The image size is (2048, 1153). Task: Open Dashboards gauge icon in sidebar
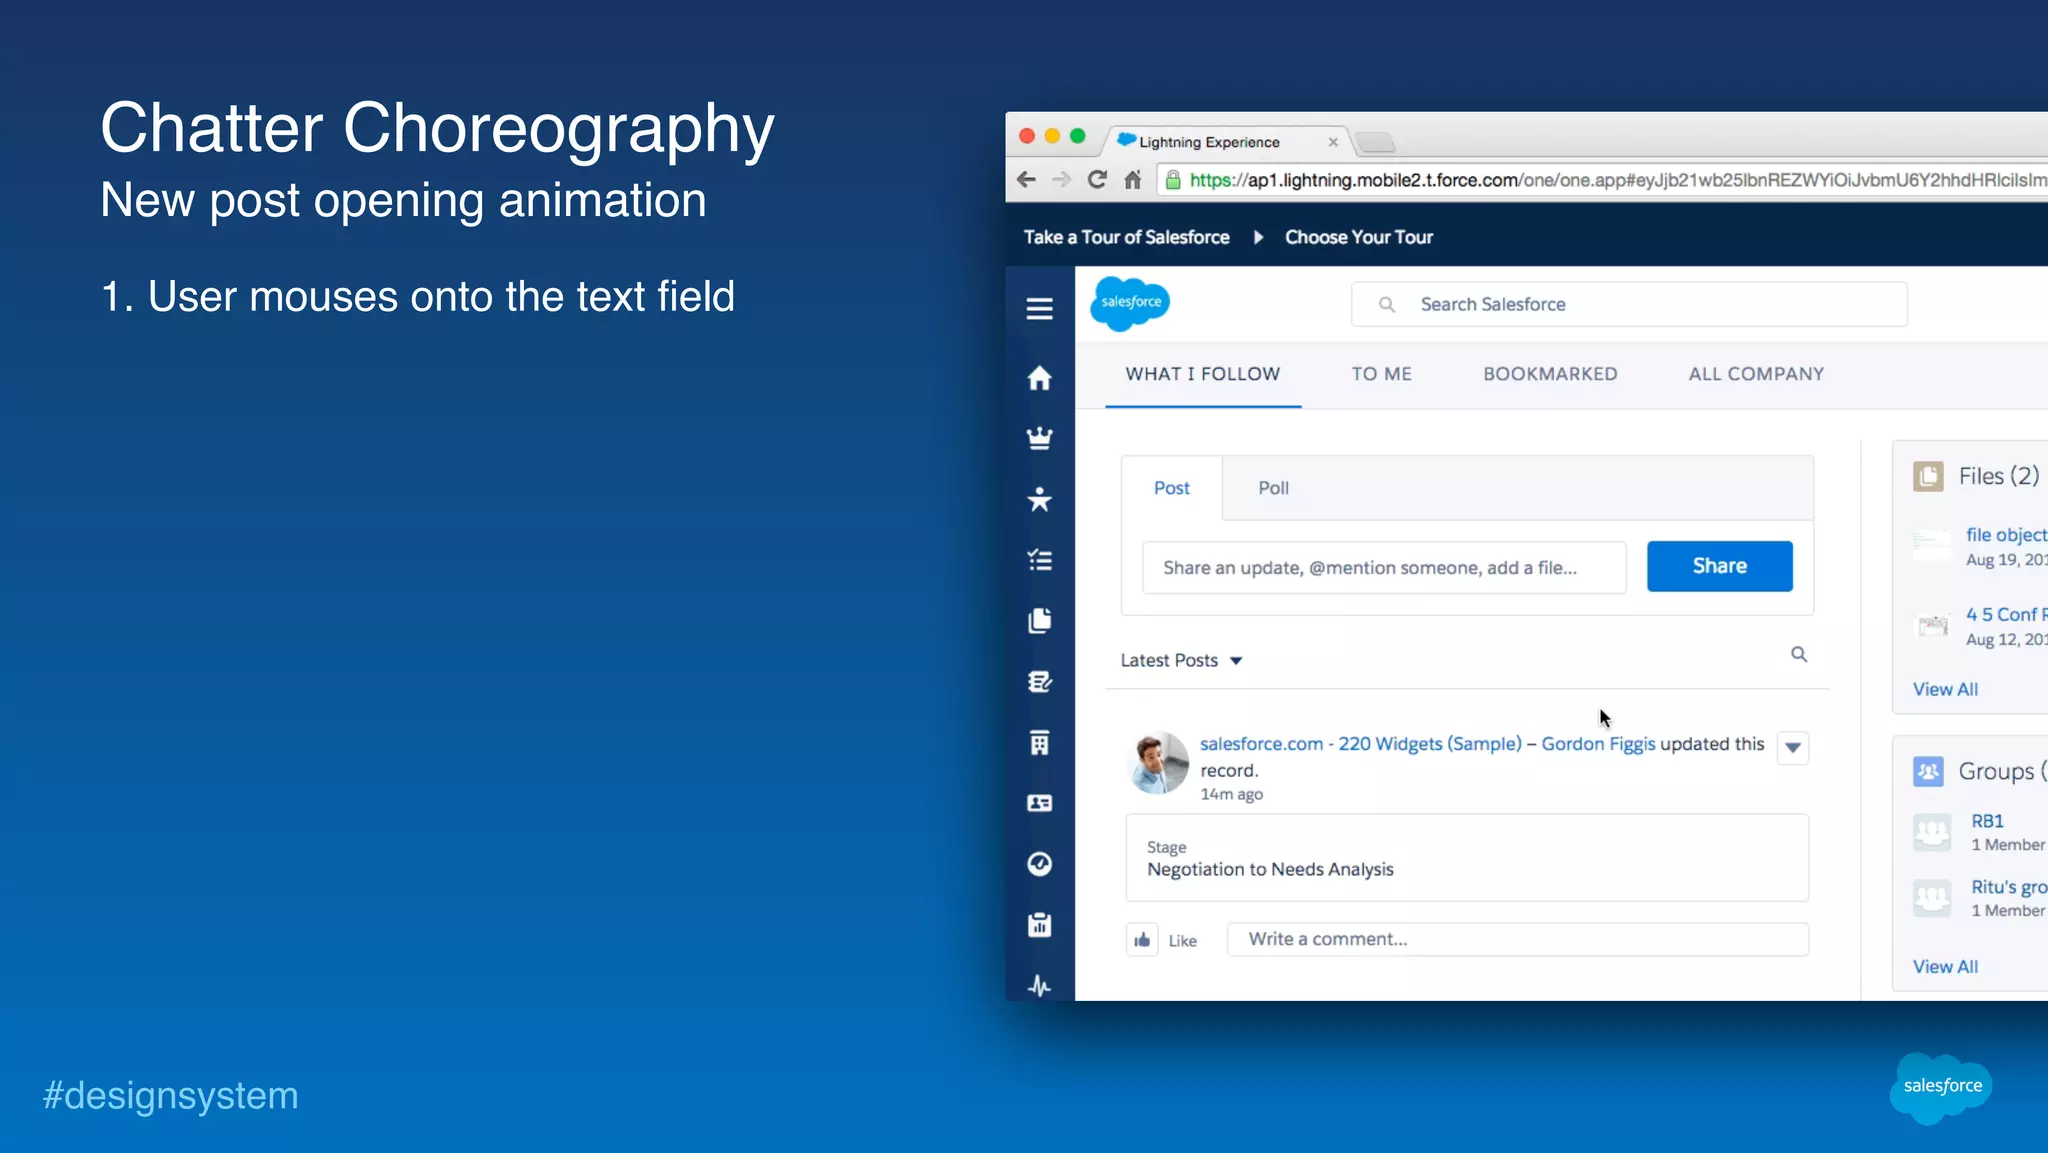click(1039, 864)
